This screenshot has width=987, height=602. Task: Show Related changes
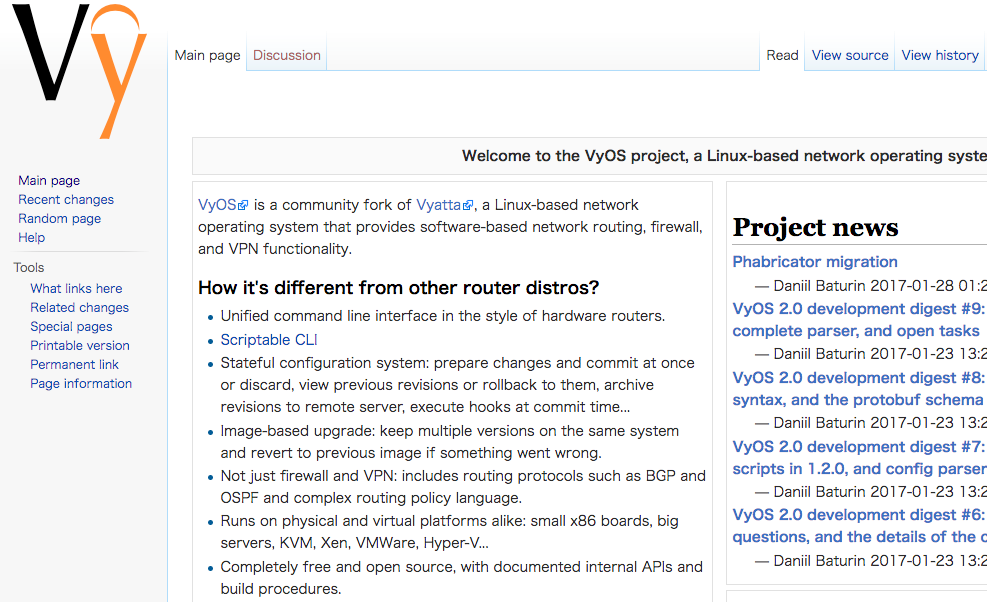coord(79,307)
